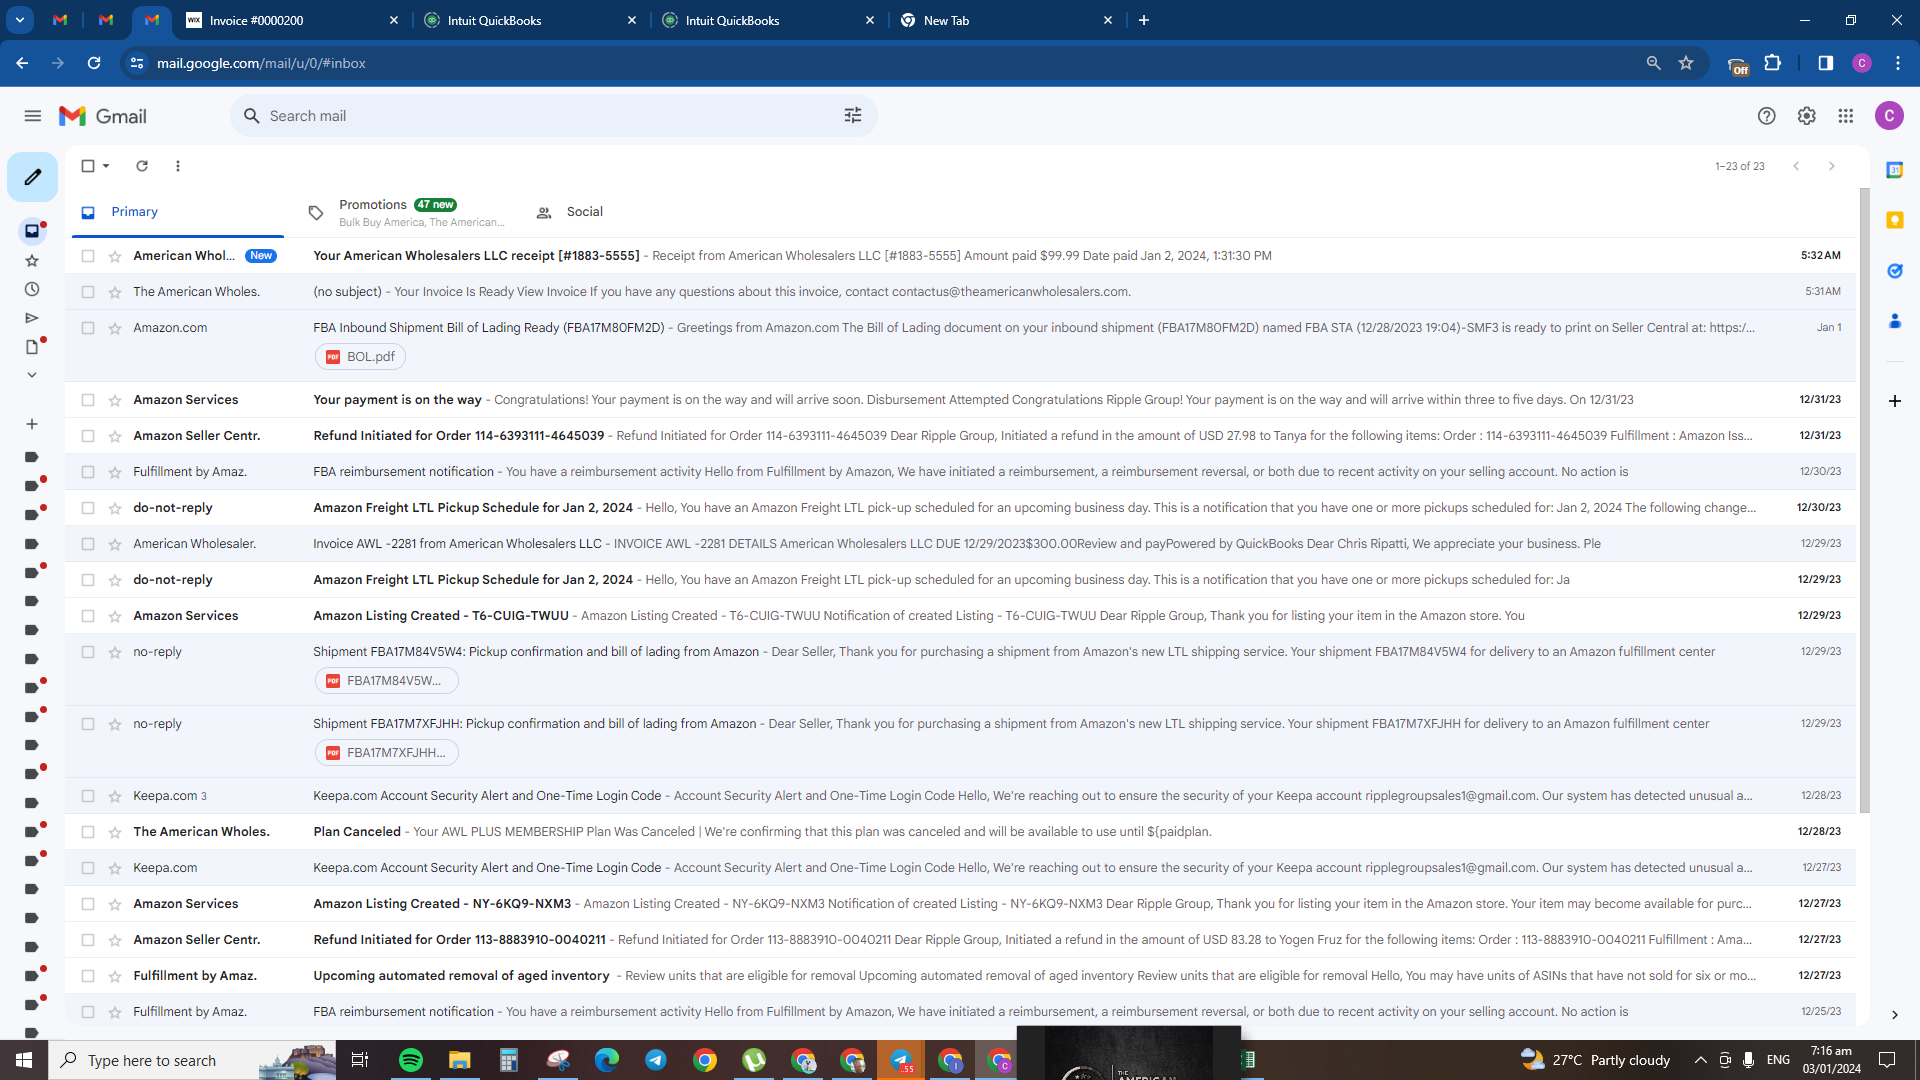Open the Spotify taskbar icon
This screenshot has height=1080, width=1920.
411,1060
